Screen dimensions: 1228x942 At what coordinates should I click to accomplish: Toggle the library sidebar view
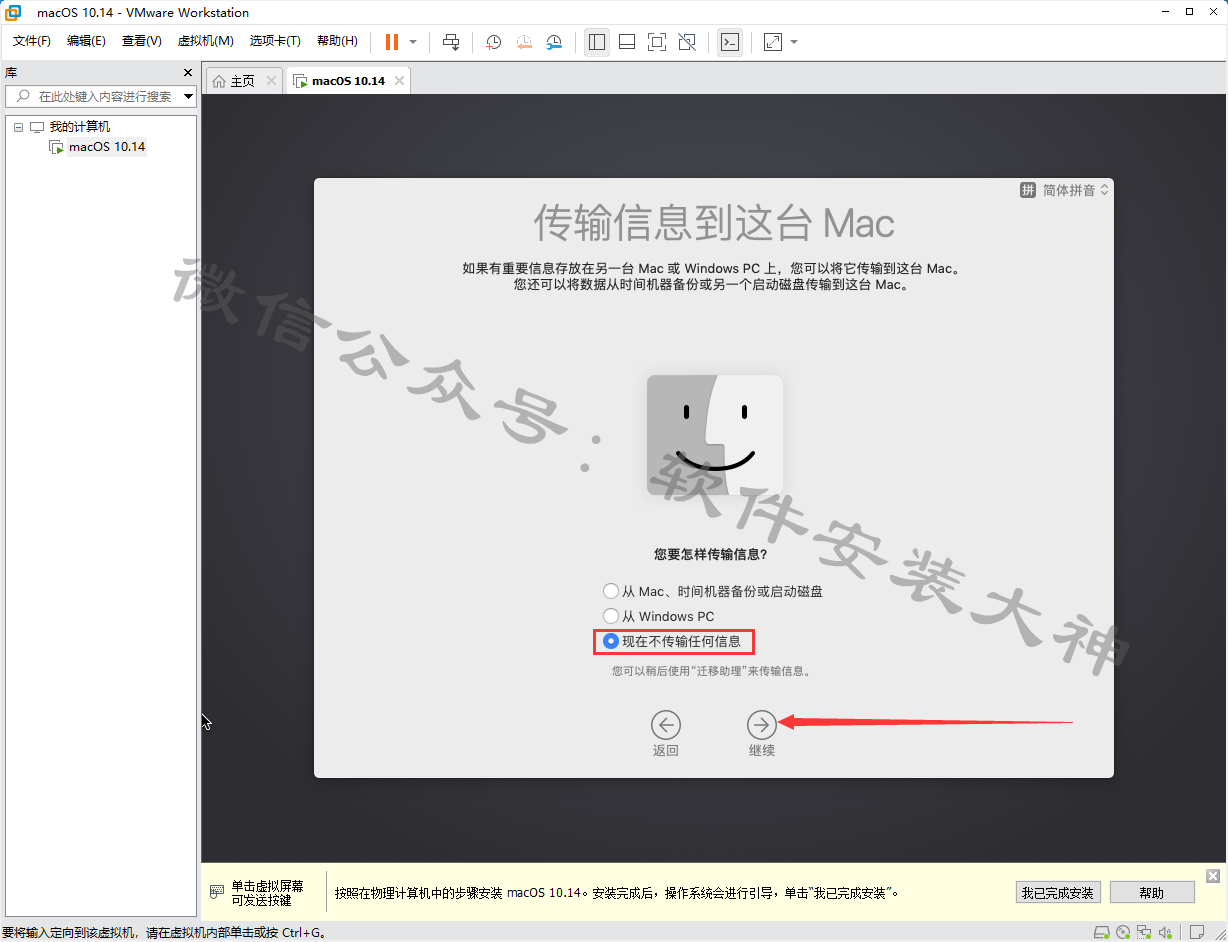tap(597, 42)
